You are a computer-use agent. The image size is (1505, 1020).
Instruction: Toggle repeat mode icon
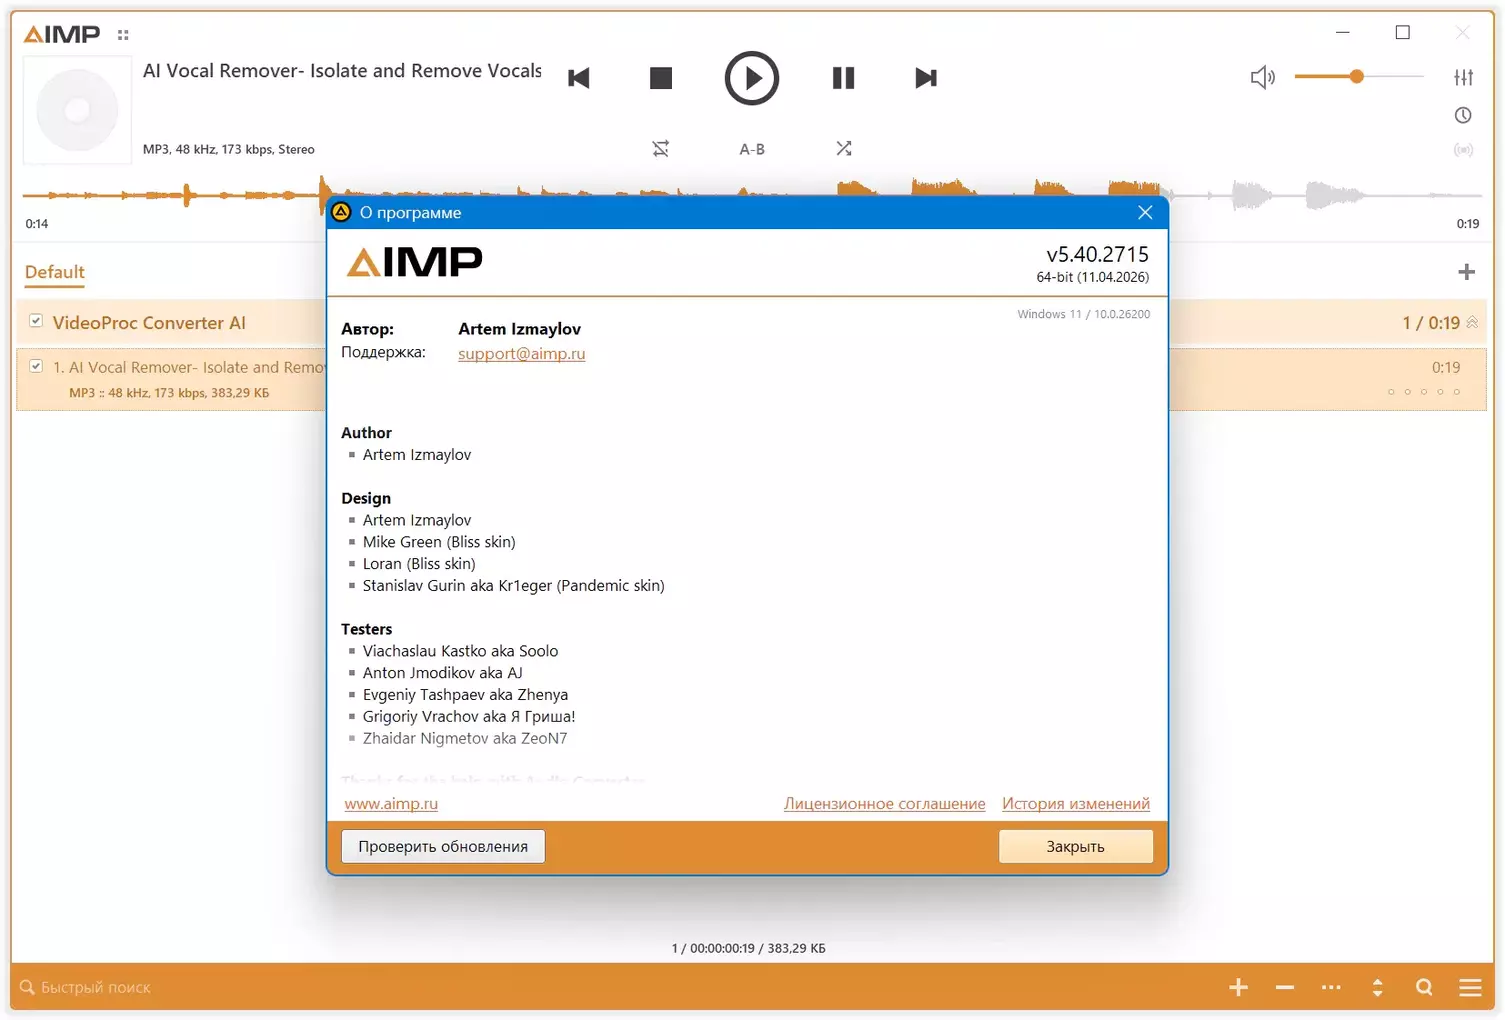tap(661, 149)
